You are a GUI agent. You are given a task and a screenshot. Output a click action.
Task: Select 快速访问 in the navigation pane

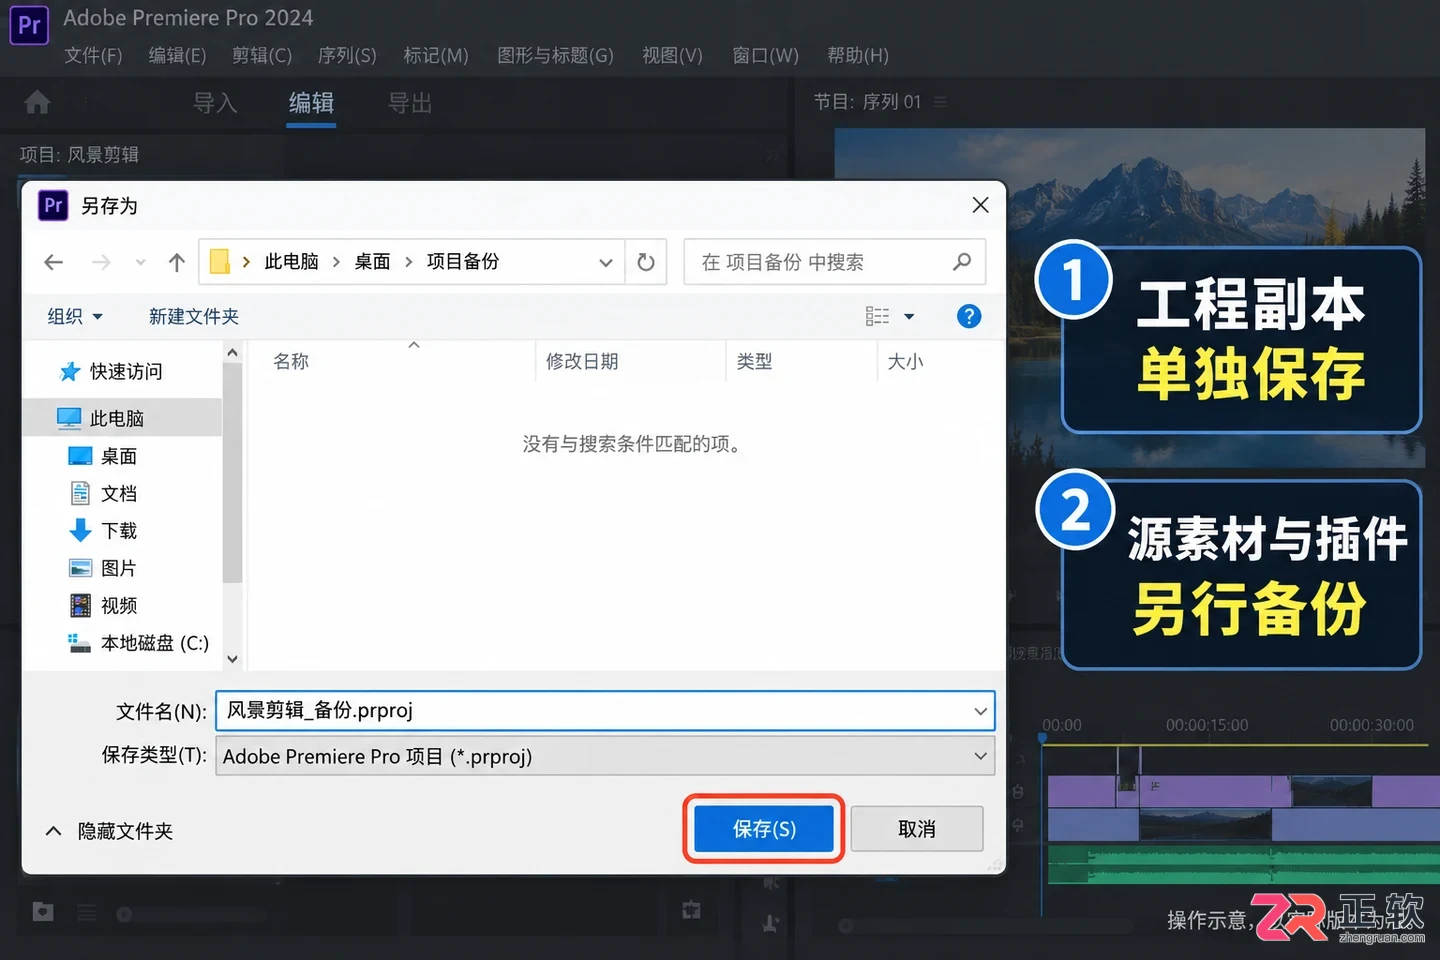[125, 372]
